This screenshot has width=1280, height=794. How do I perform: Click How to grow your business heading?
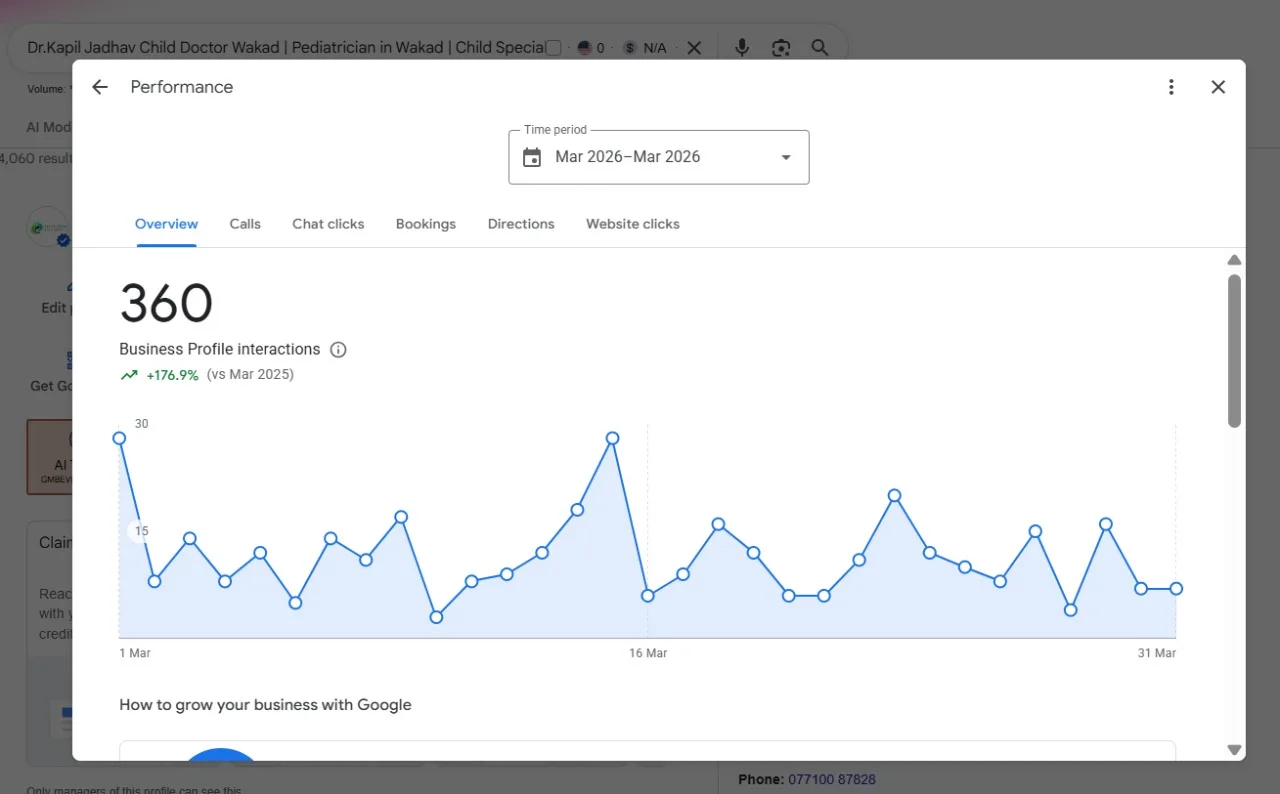pyautogui.click(x=265, y=705)
